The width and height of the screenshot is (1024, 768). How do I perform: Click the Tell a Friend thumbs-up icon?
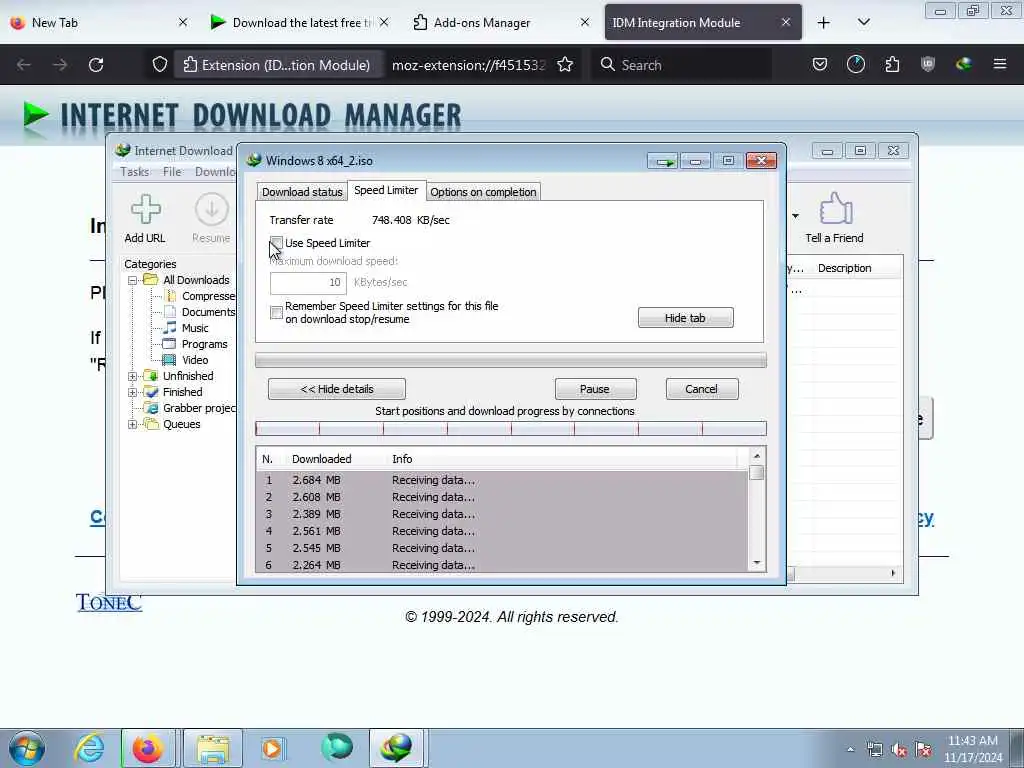tap(835, 208)
